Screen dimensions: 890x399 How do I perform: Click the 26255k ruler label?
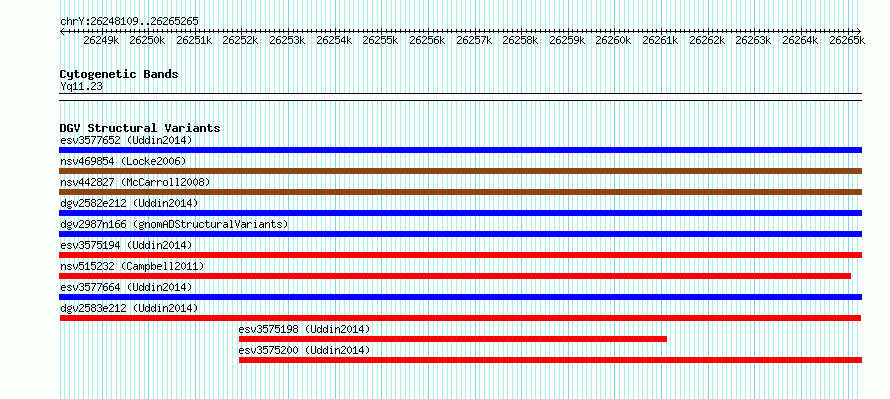tap(380, 40)
